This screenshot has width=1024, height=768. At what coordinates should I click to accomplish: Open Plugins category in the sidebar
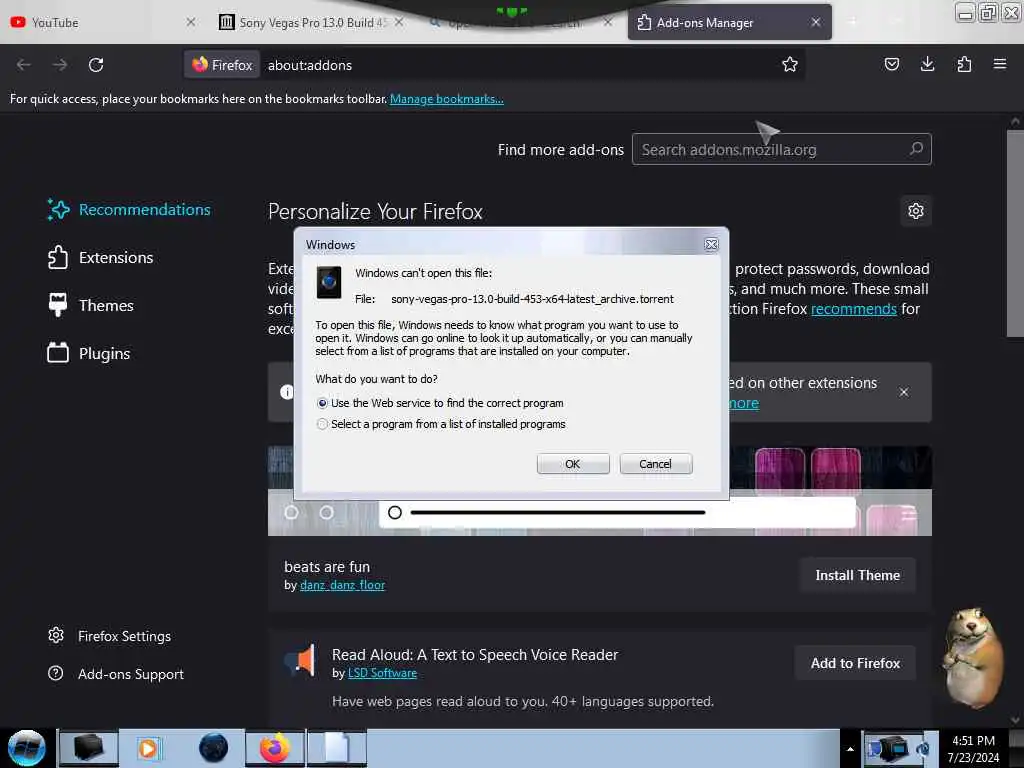[x=89, y=353]
